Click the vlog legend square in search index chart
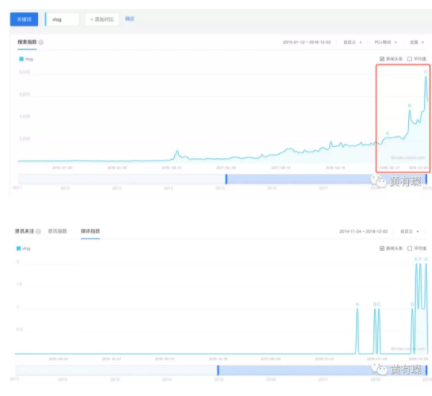 21,59
